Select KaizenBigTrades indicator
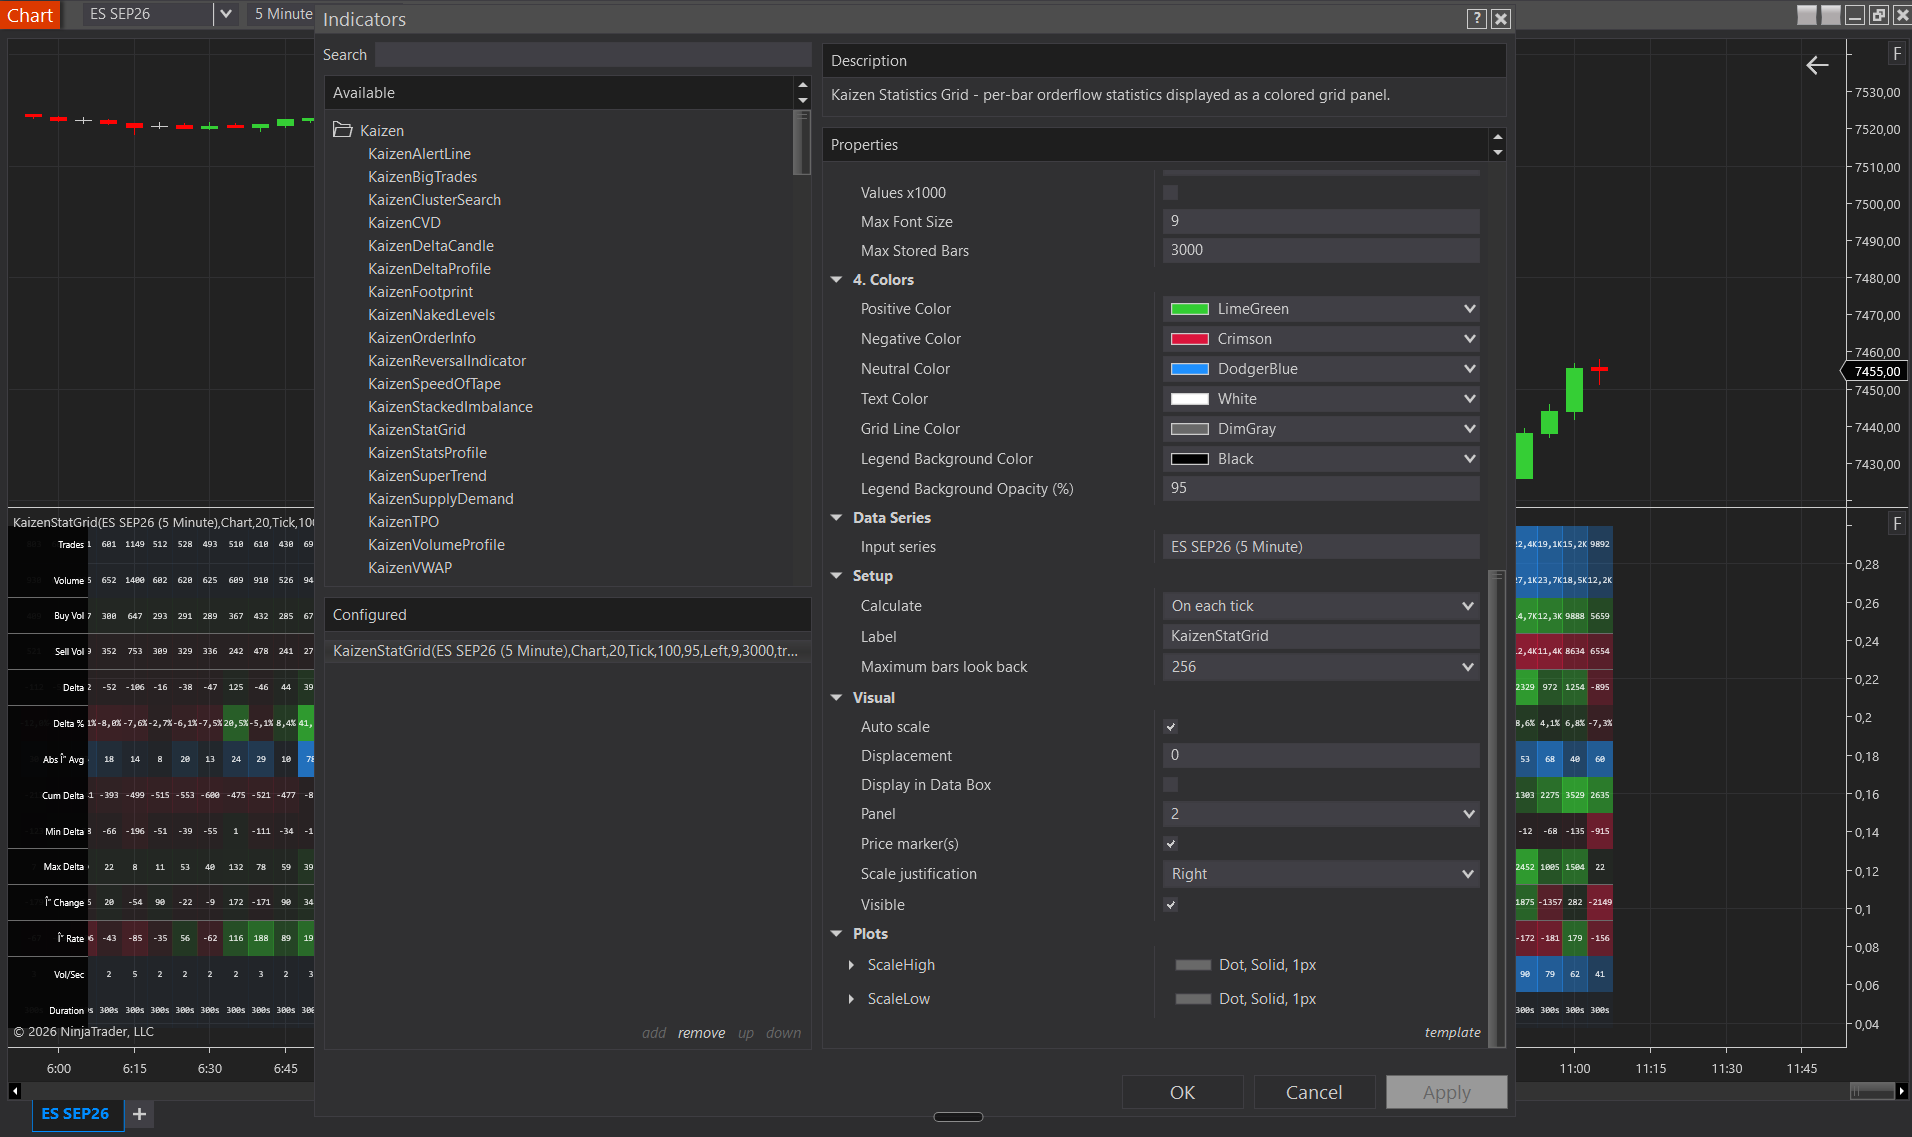 (422, 177)
